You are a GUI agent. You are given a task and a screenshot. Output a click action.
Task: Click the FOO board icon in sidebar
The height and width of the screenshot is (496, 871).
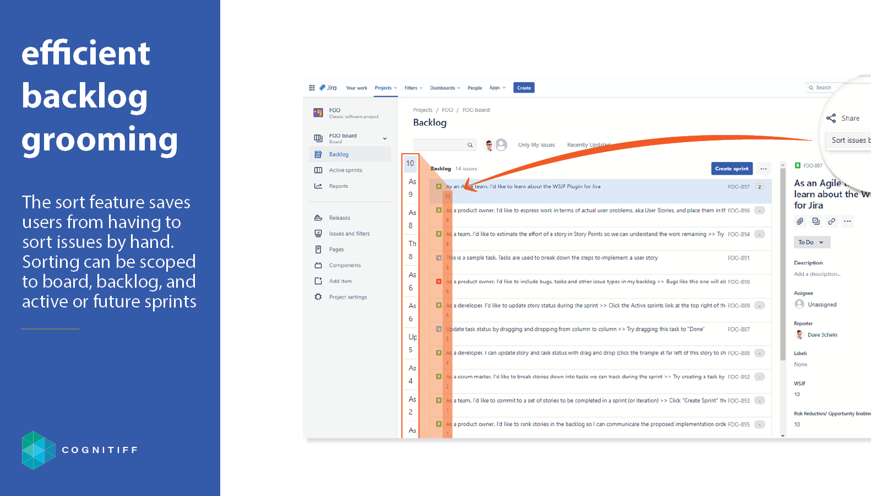point(318,138)
